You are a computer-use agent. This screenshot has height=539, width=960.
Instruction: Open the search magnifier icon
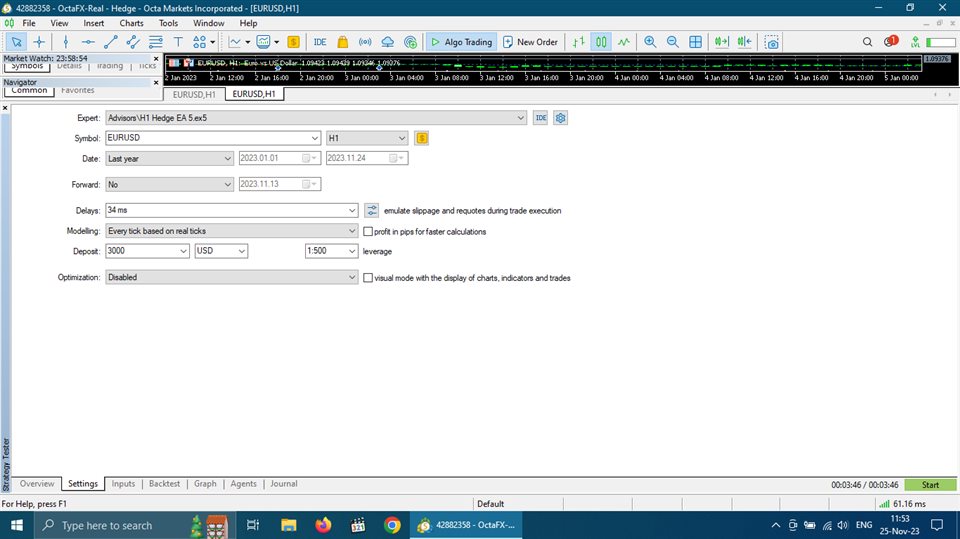coord(868,42)
